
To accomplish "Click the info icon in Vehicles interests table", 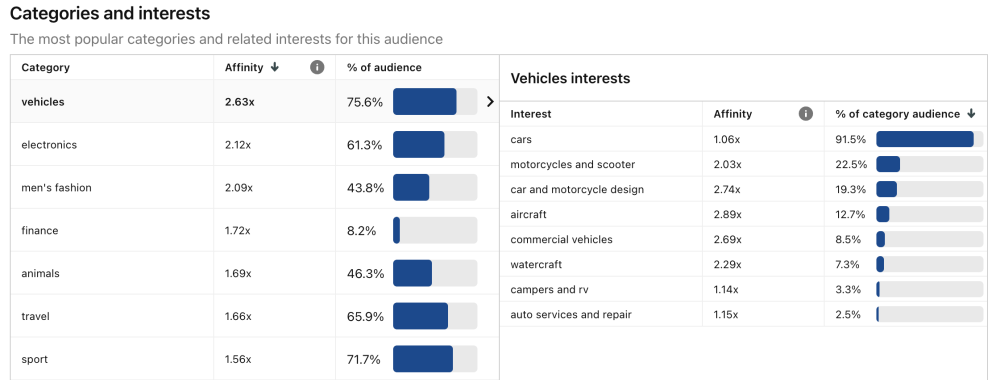I will point(805,114).
